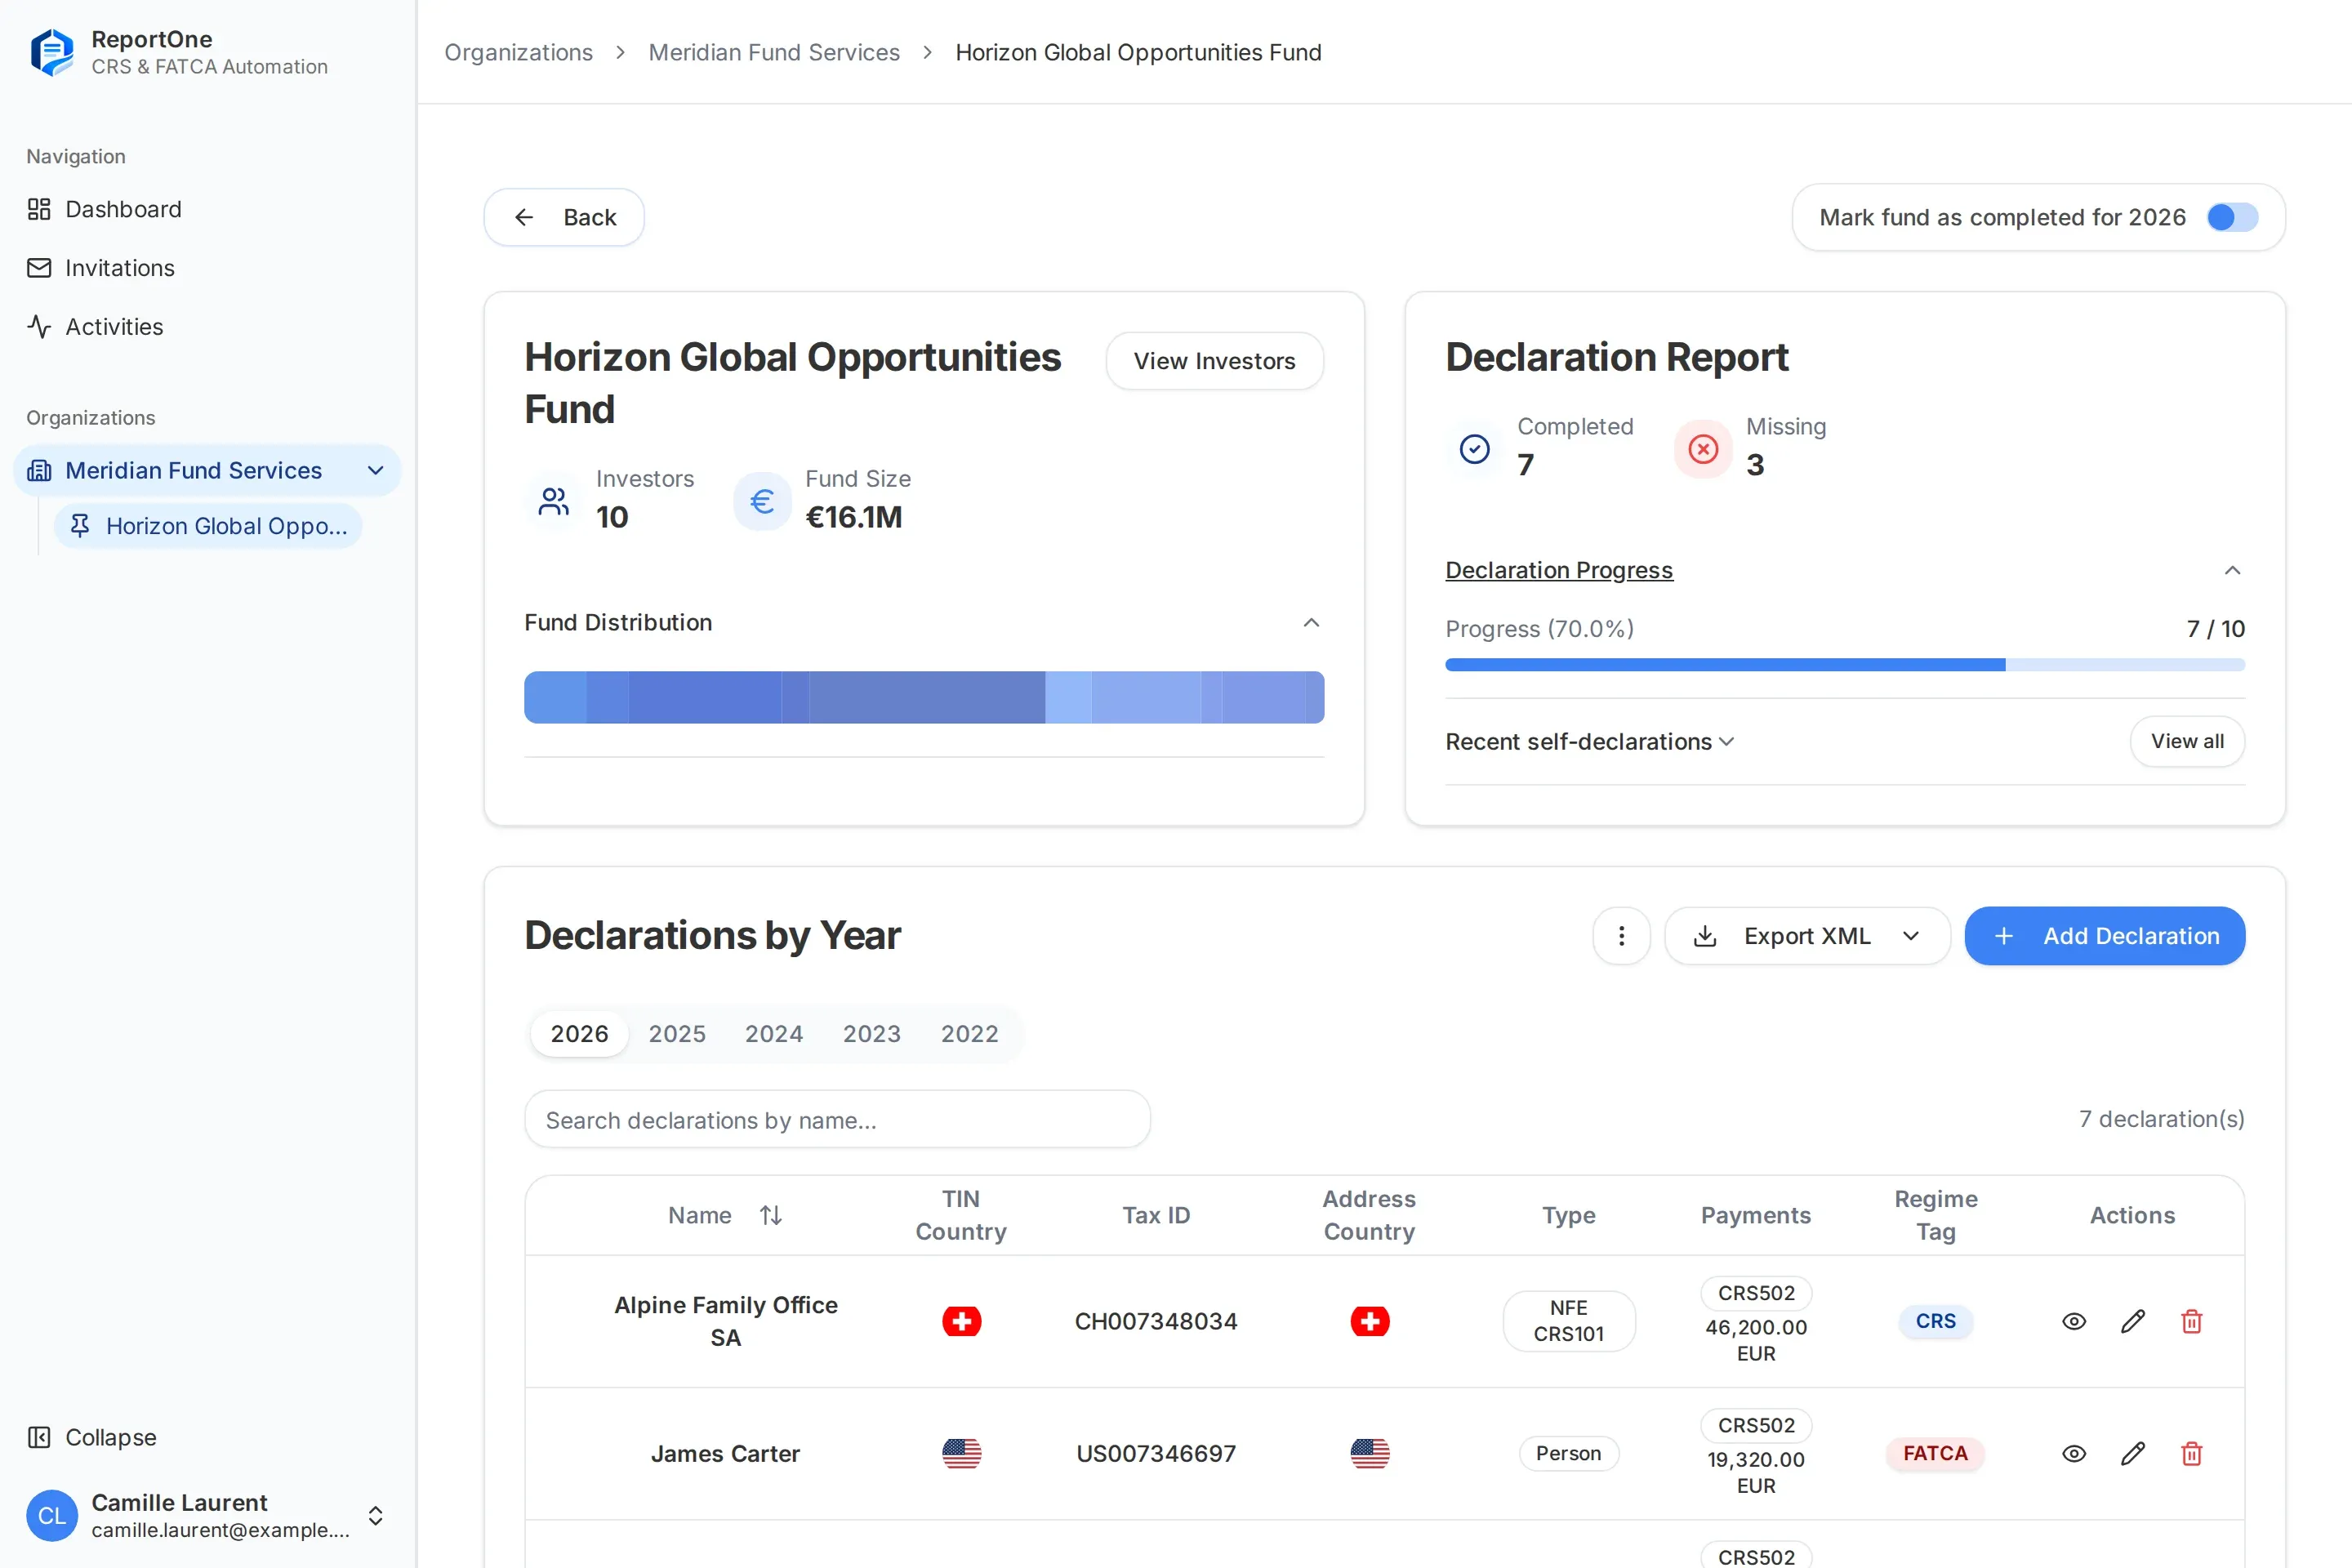This screenshot has width=2352, height=1568.
Task: Delete Alpine Family Office SA declaration
Action: click(x=2192, y=1321)
